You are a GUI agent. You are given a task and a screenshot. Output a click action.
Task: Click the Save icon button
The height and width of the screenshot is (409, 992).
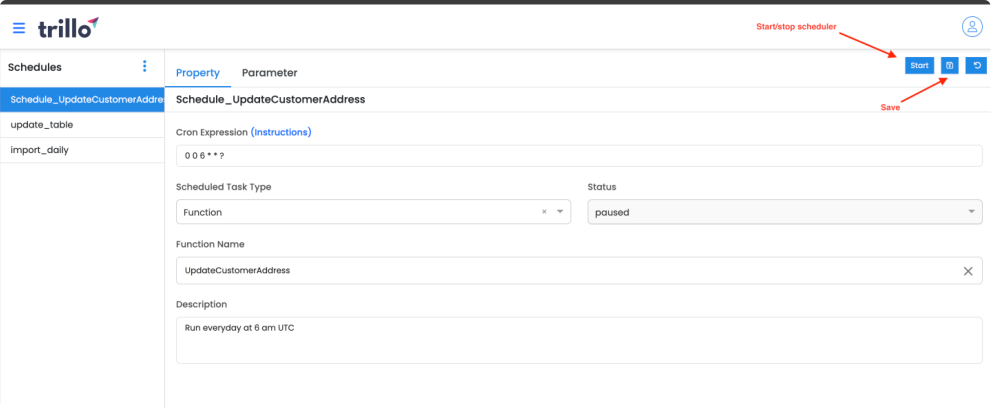(950, 65)
